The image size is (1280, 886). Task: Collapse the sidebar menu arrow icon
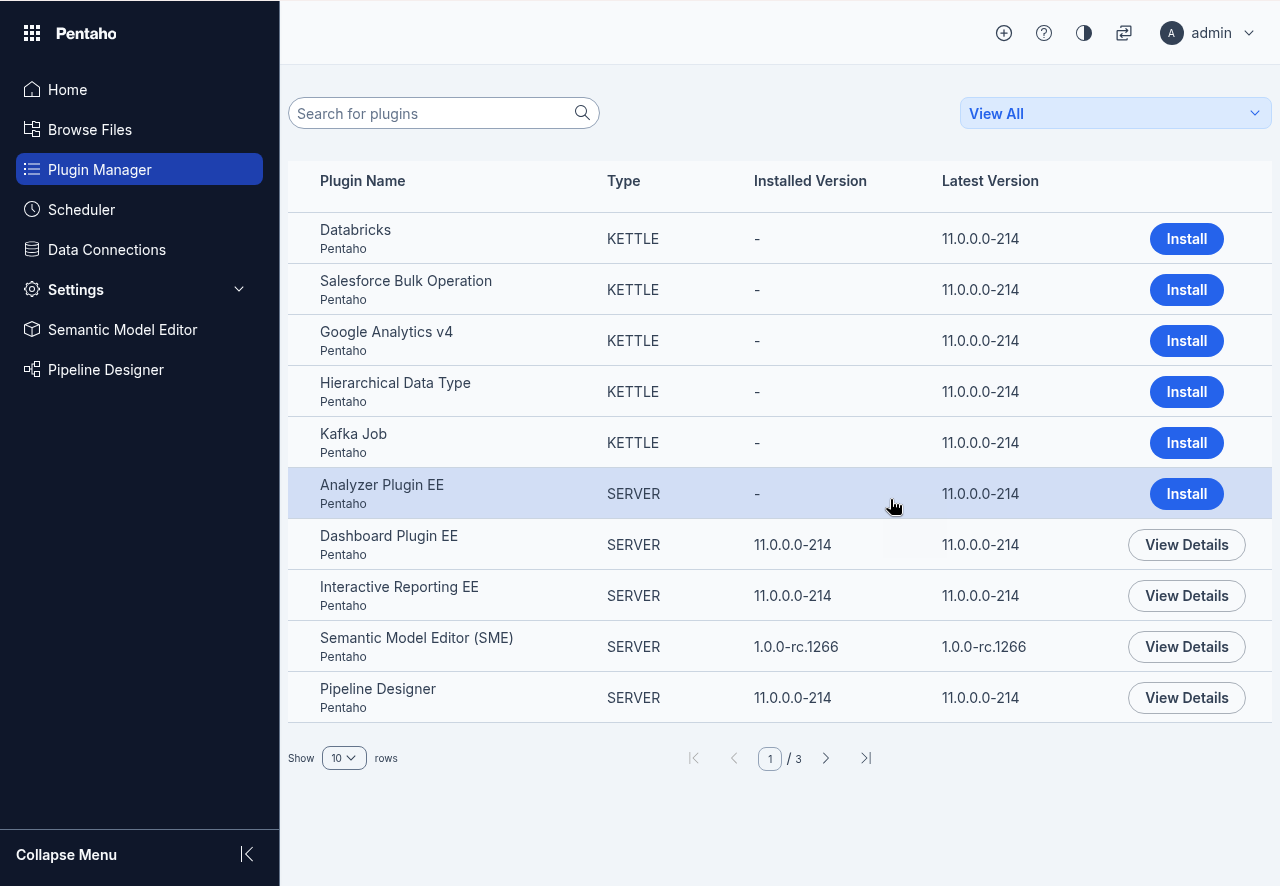(x=247, y=854)
